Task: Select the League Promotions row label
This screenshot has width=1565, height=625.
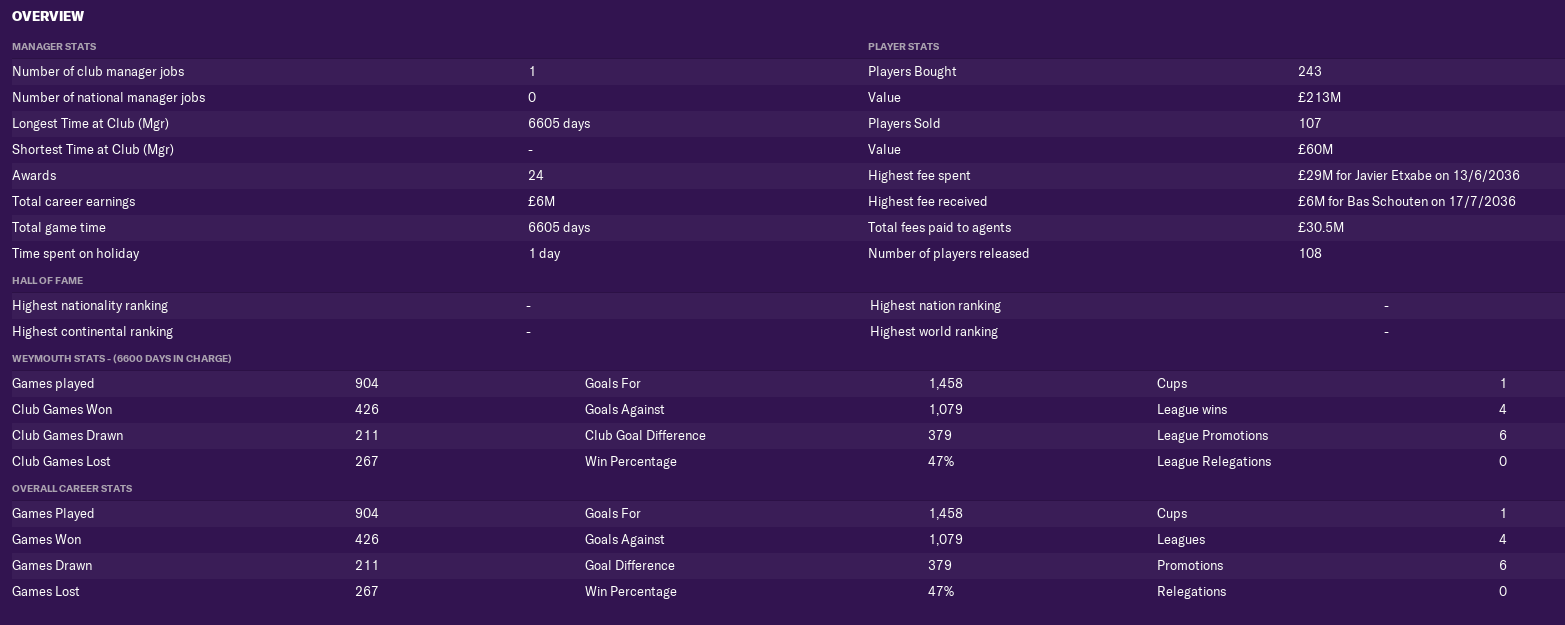Action: pos(1212,435)
